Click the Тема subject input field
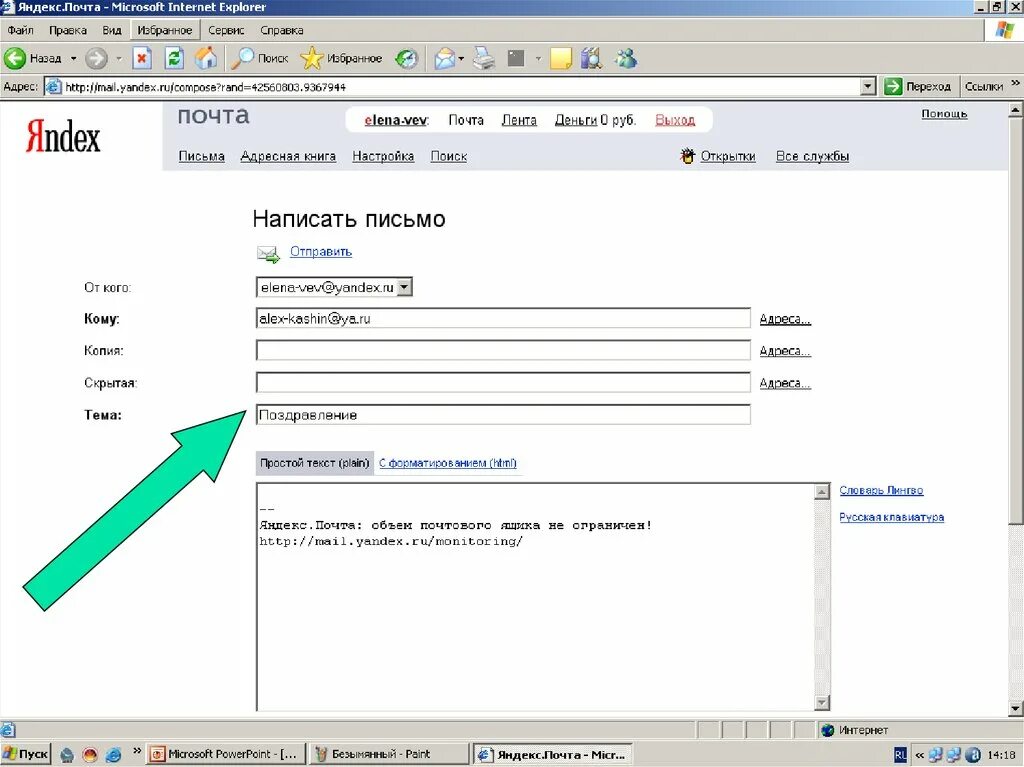This screenshot has width=1024, height=767. tap(504, 414)
